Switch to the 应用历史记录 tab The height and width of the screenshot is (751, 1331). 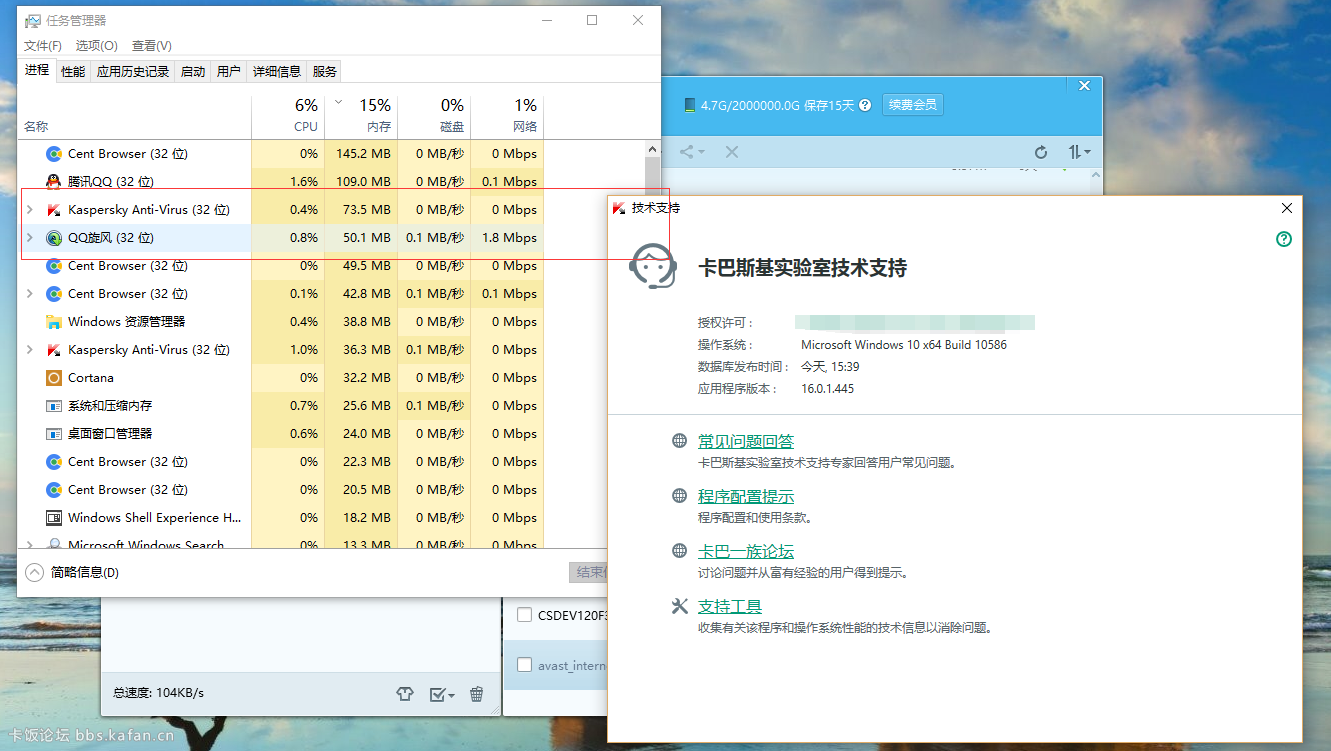point(133,71)
